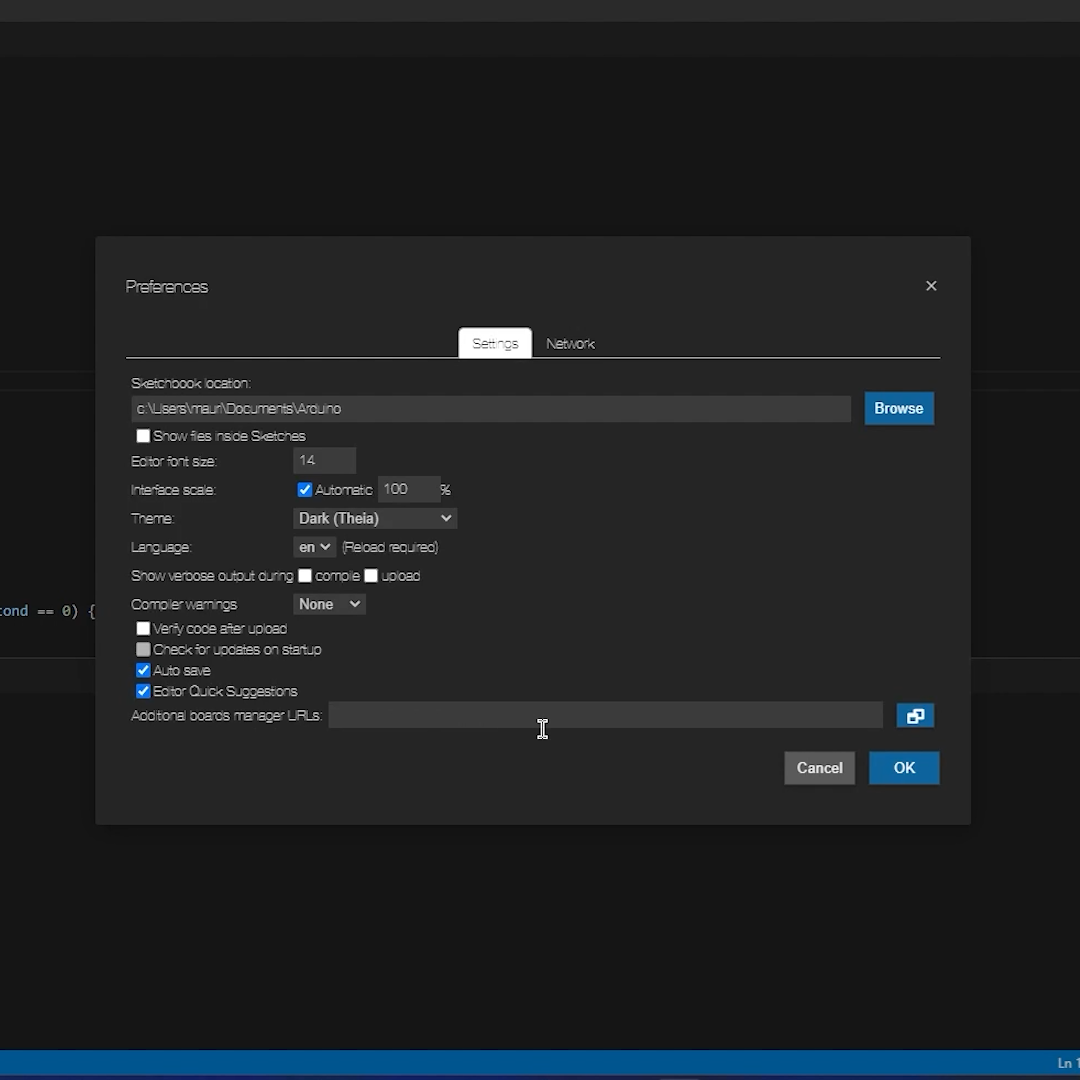Click the (Reload required) note

[x=390, y=547]
